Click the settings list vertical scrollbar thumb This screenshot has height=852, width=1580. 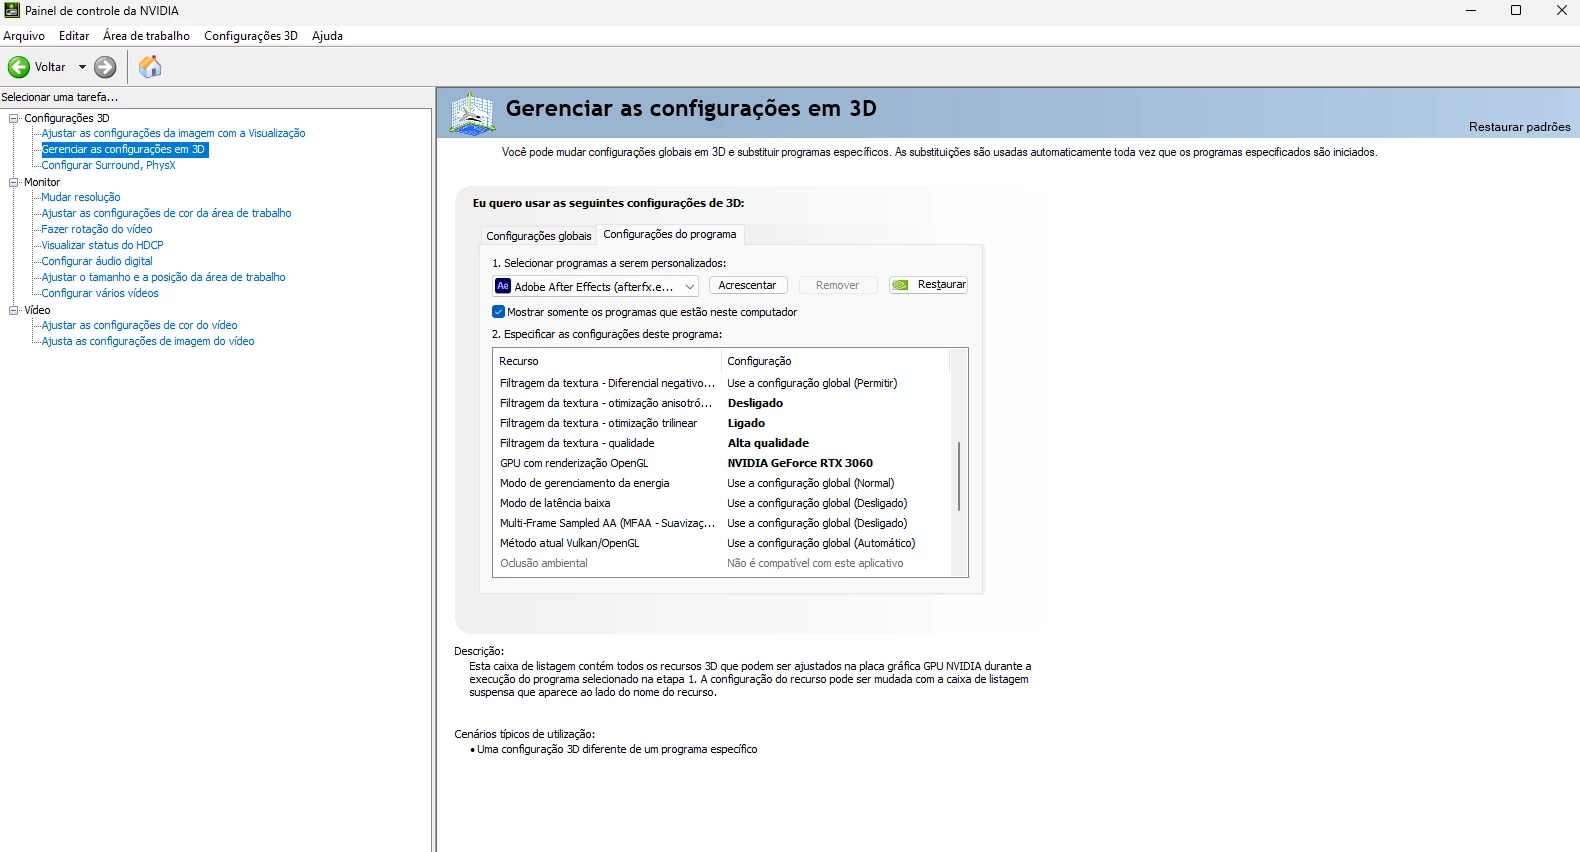[x=959, y=476]
